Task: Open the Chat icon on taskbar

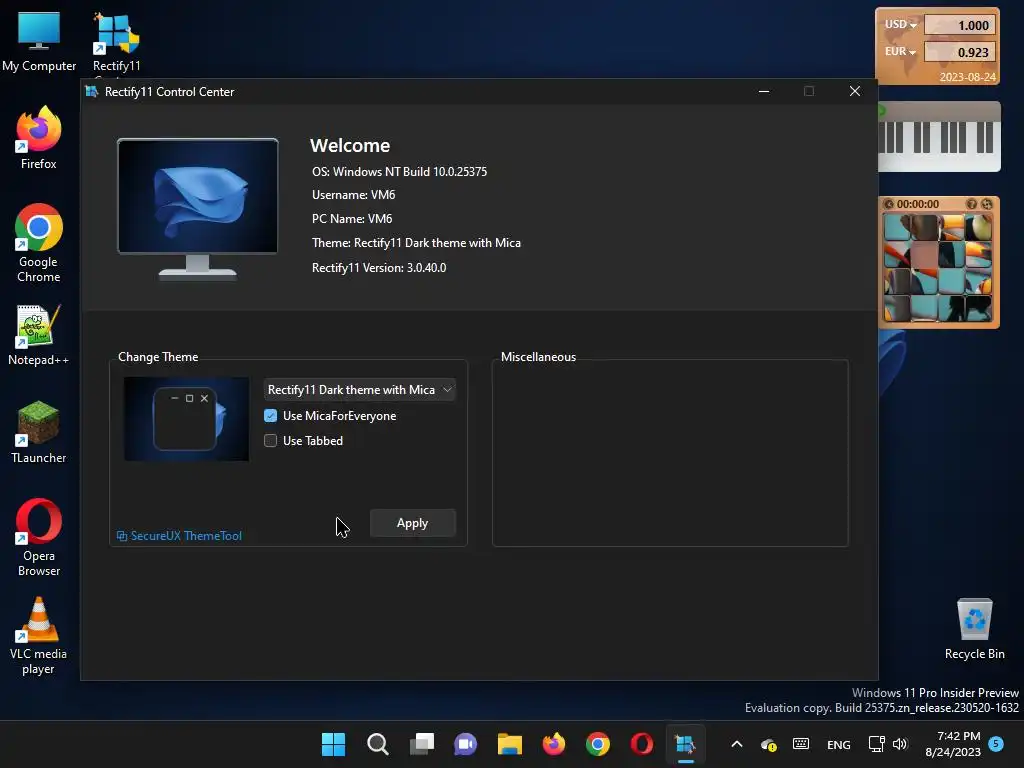Action: (x=466, y=744)
